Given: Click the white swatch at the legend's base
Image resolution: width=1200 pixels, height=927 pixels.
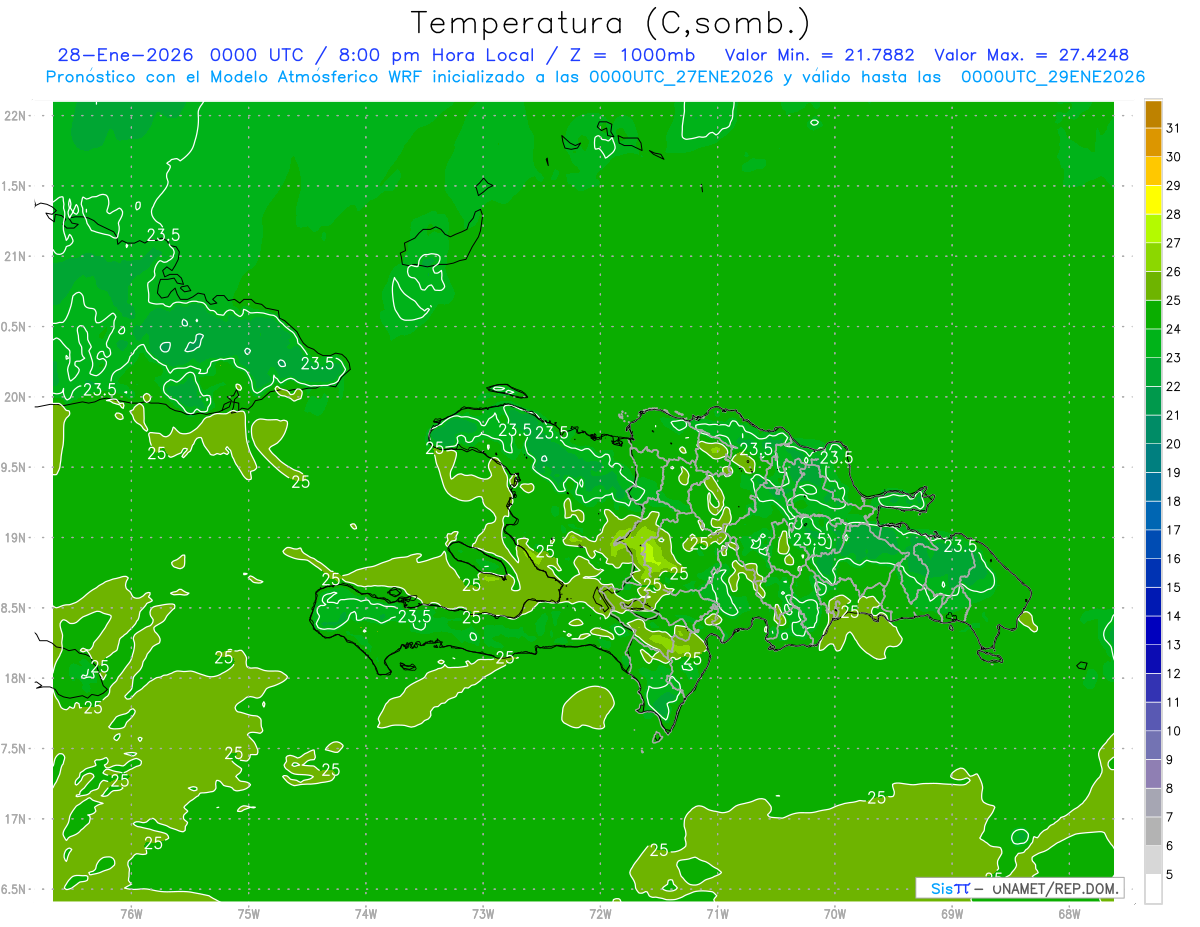Looking at the screenshot, I should pyautogui.click(x=1153, y=889).
